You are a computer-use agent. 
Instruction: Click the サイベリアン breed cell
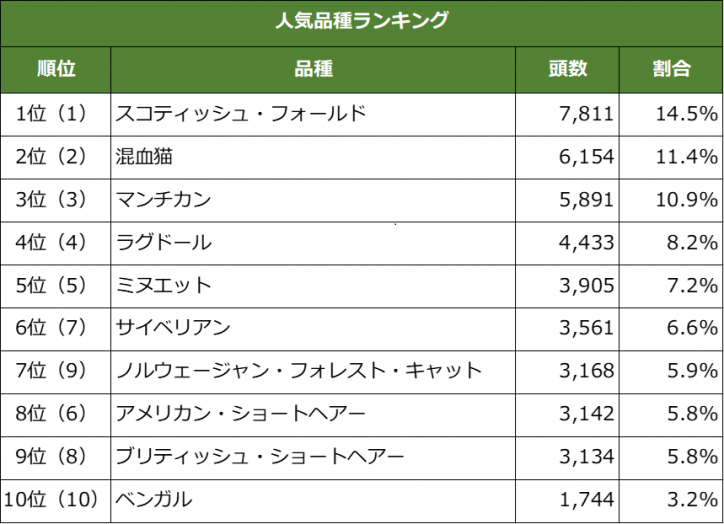tap(313, 329)
